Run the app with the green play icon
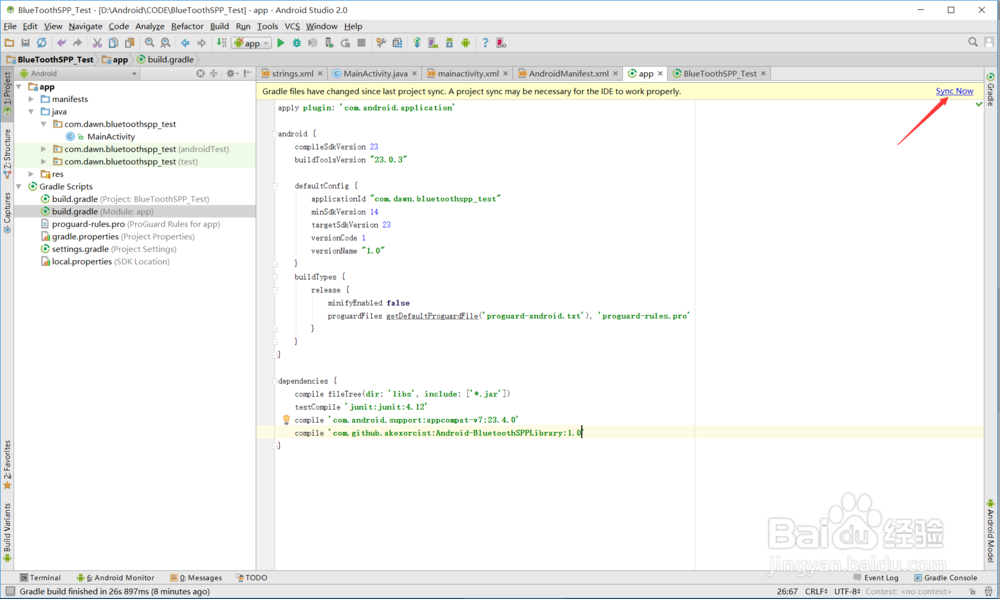Image resolution: width=1000 pixels, height=599 pixels. pos(281,43)
